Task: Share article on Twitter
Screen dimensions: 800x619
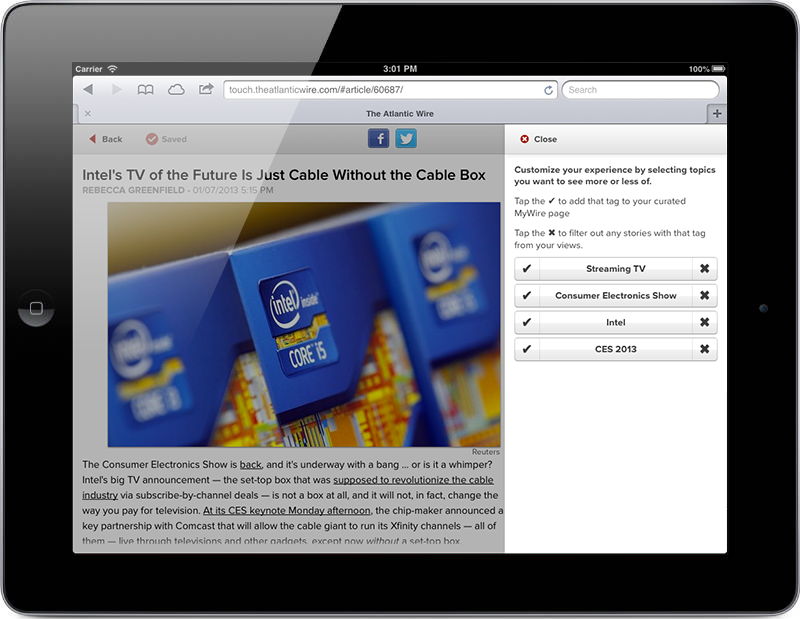Action: (406, 138)
